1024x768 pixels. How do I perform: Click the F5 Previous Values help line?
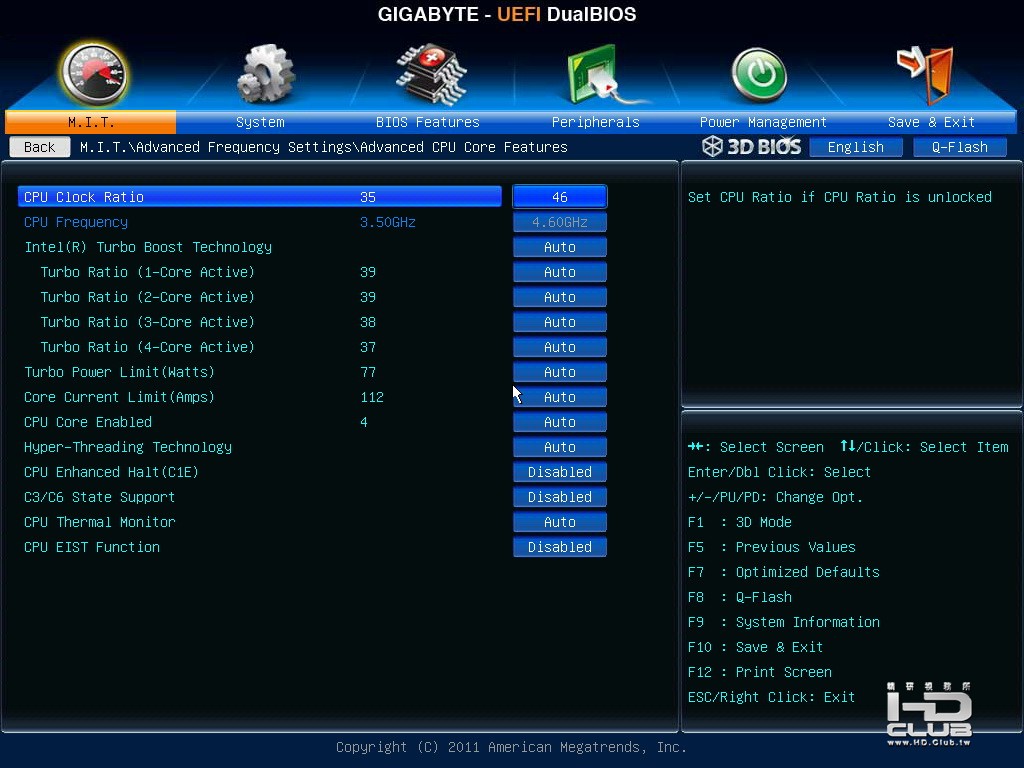coord(772,547)
